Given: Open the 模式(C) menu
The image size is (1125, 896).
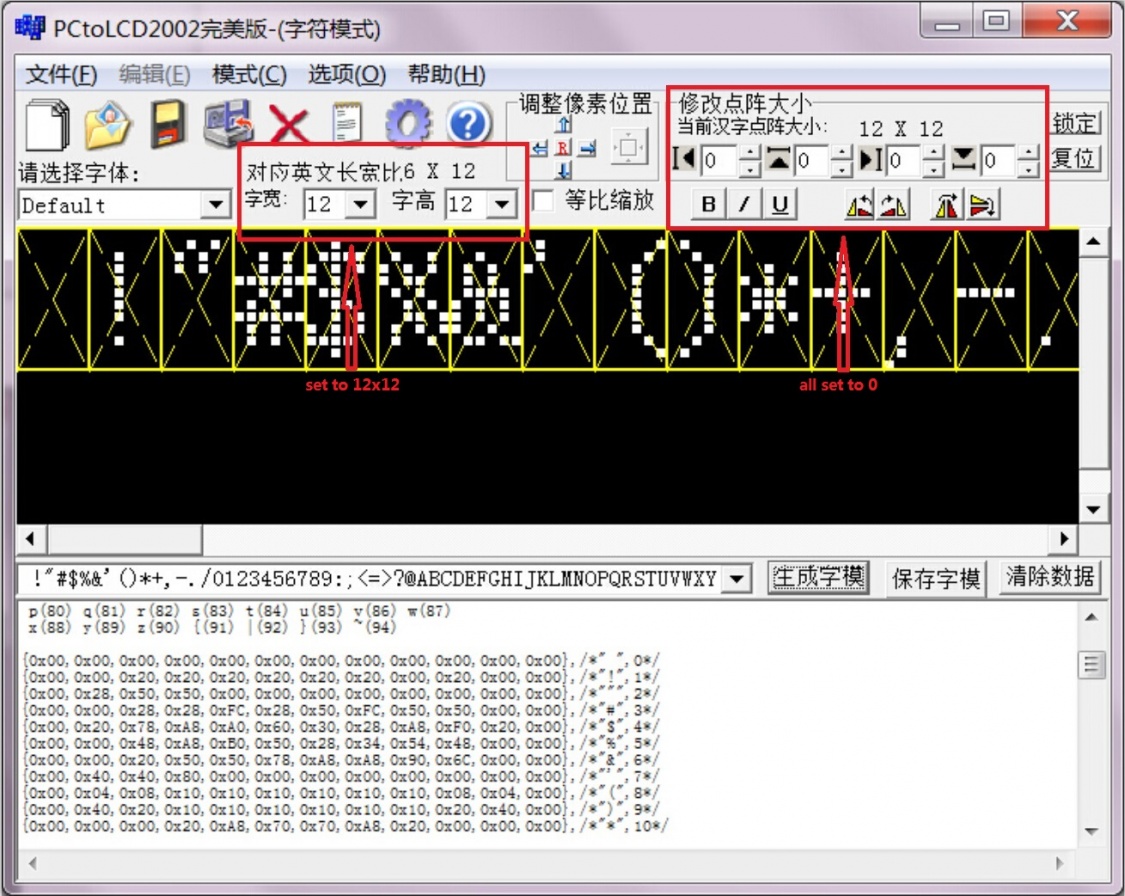Looking at the screenshot, I should click(x=249, y=75).
